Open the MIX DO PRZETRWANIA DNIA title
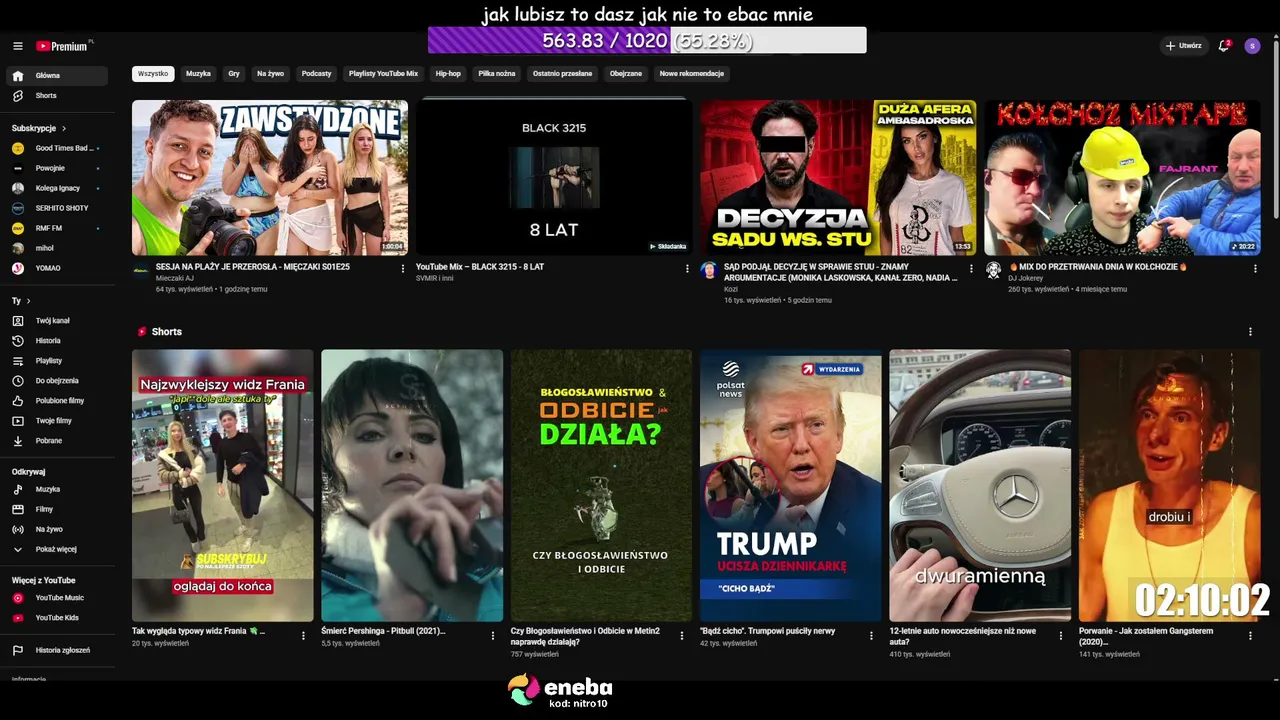1280x720 pixels. coord(1098,267)
